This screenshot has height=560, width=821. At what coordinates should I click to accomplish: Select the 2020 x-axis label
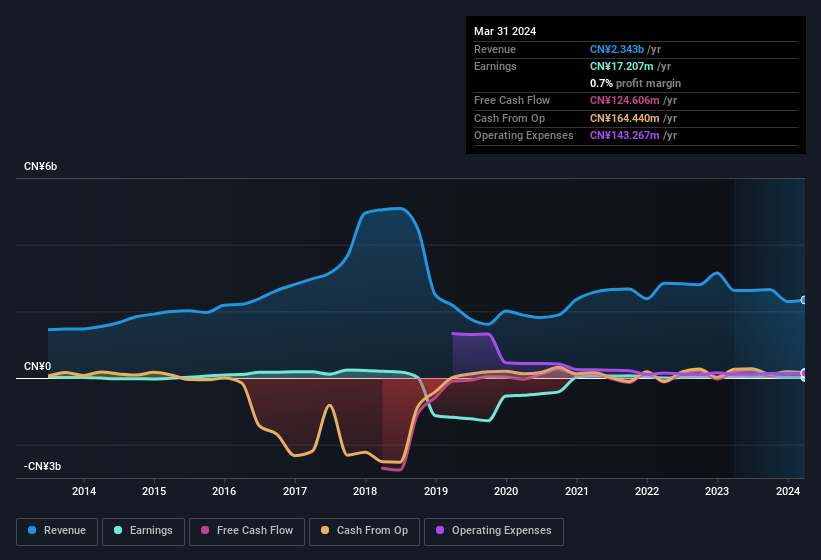[x=506, y=491]
